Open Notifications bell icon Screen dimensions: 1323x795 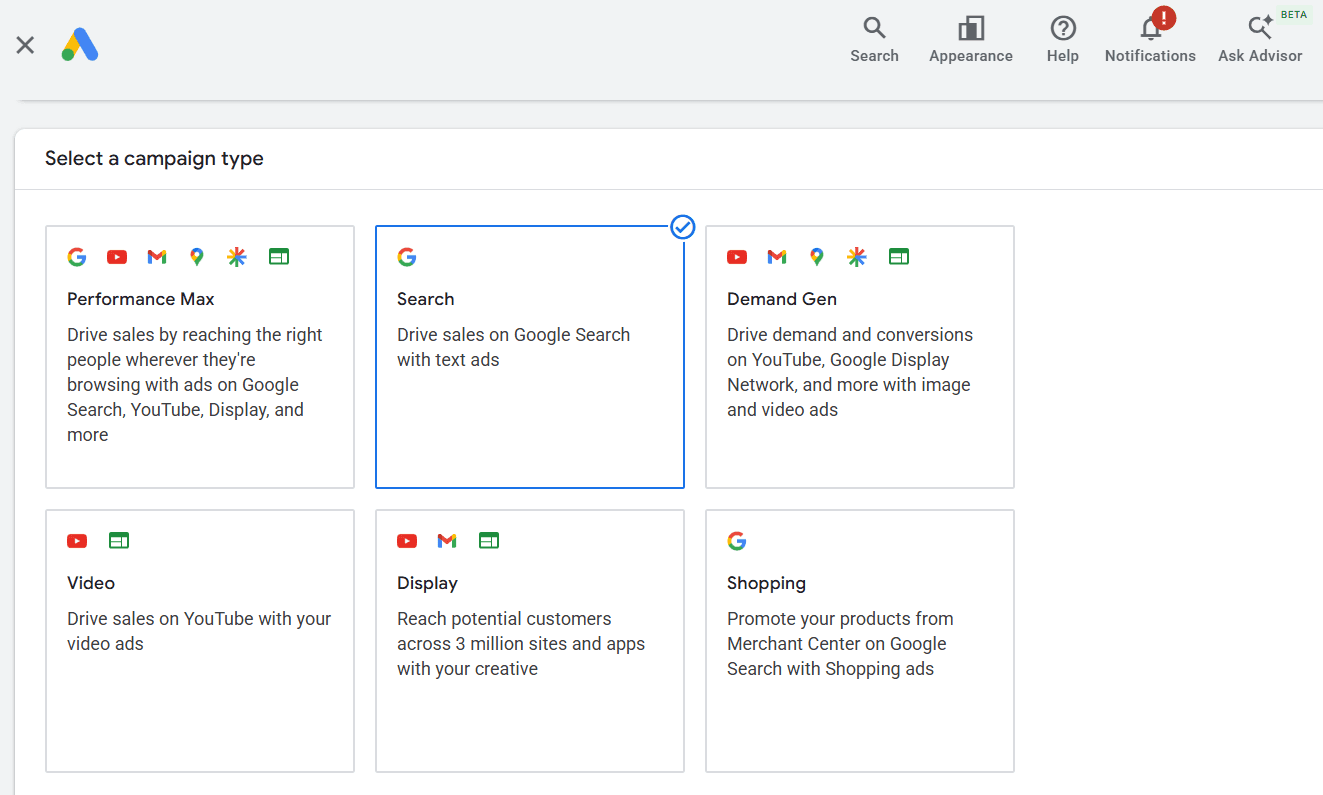pos(1151,29)
